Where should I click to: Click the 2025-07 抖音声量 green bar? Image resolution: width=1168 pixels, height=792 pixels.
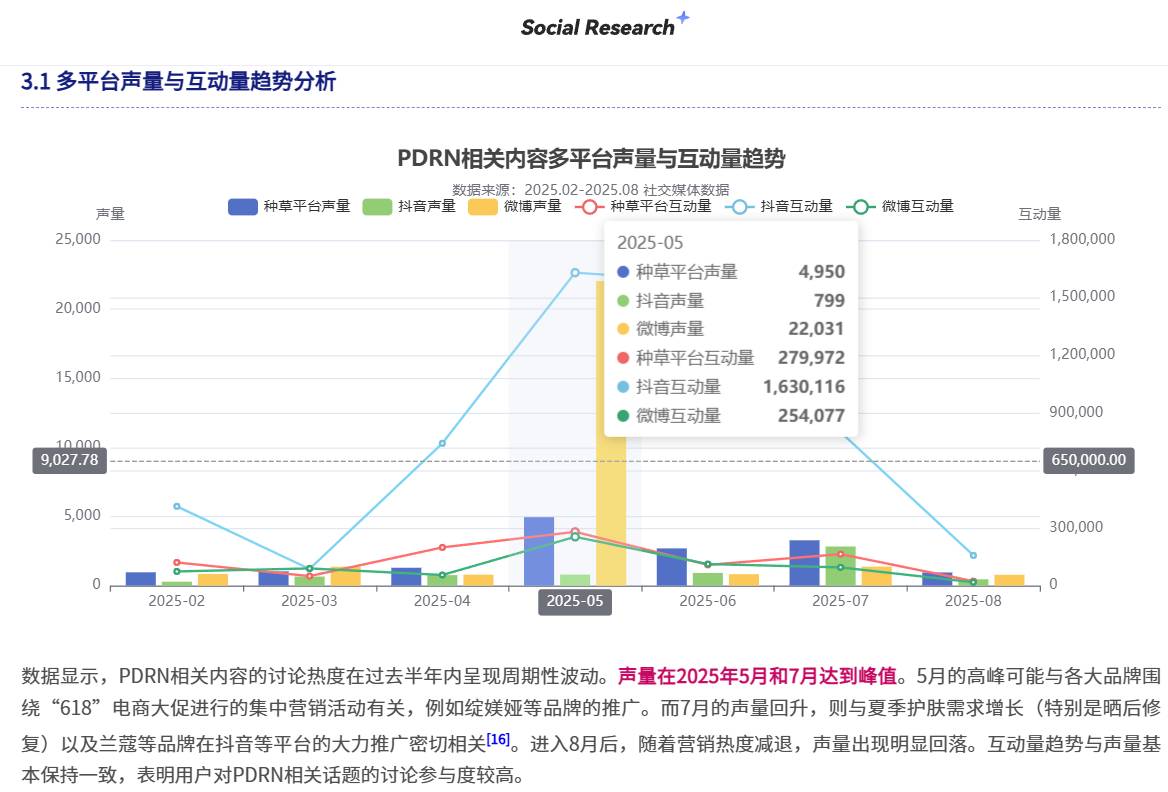coord(840,566)
